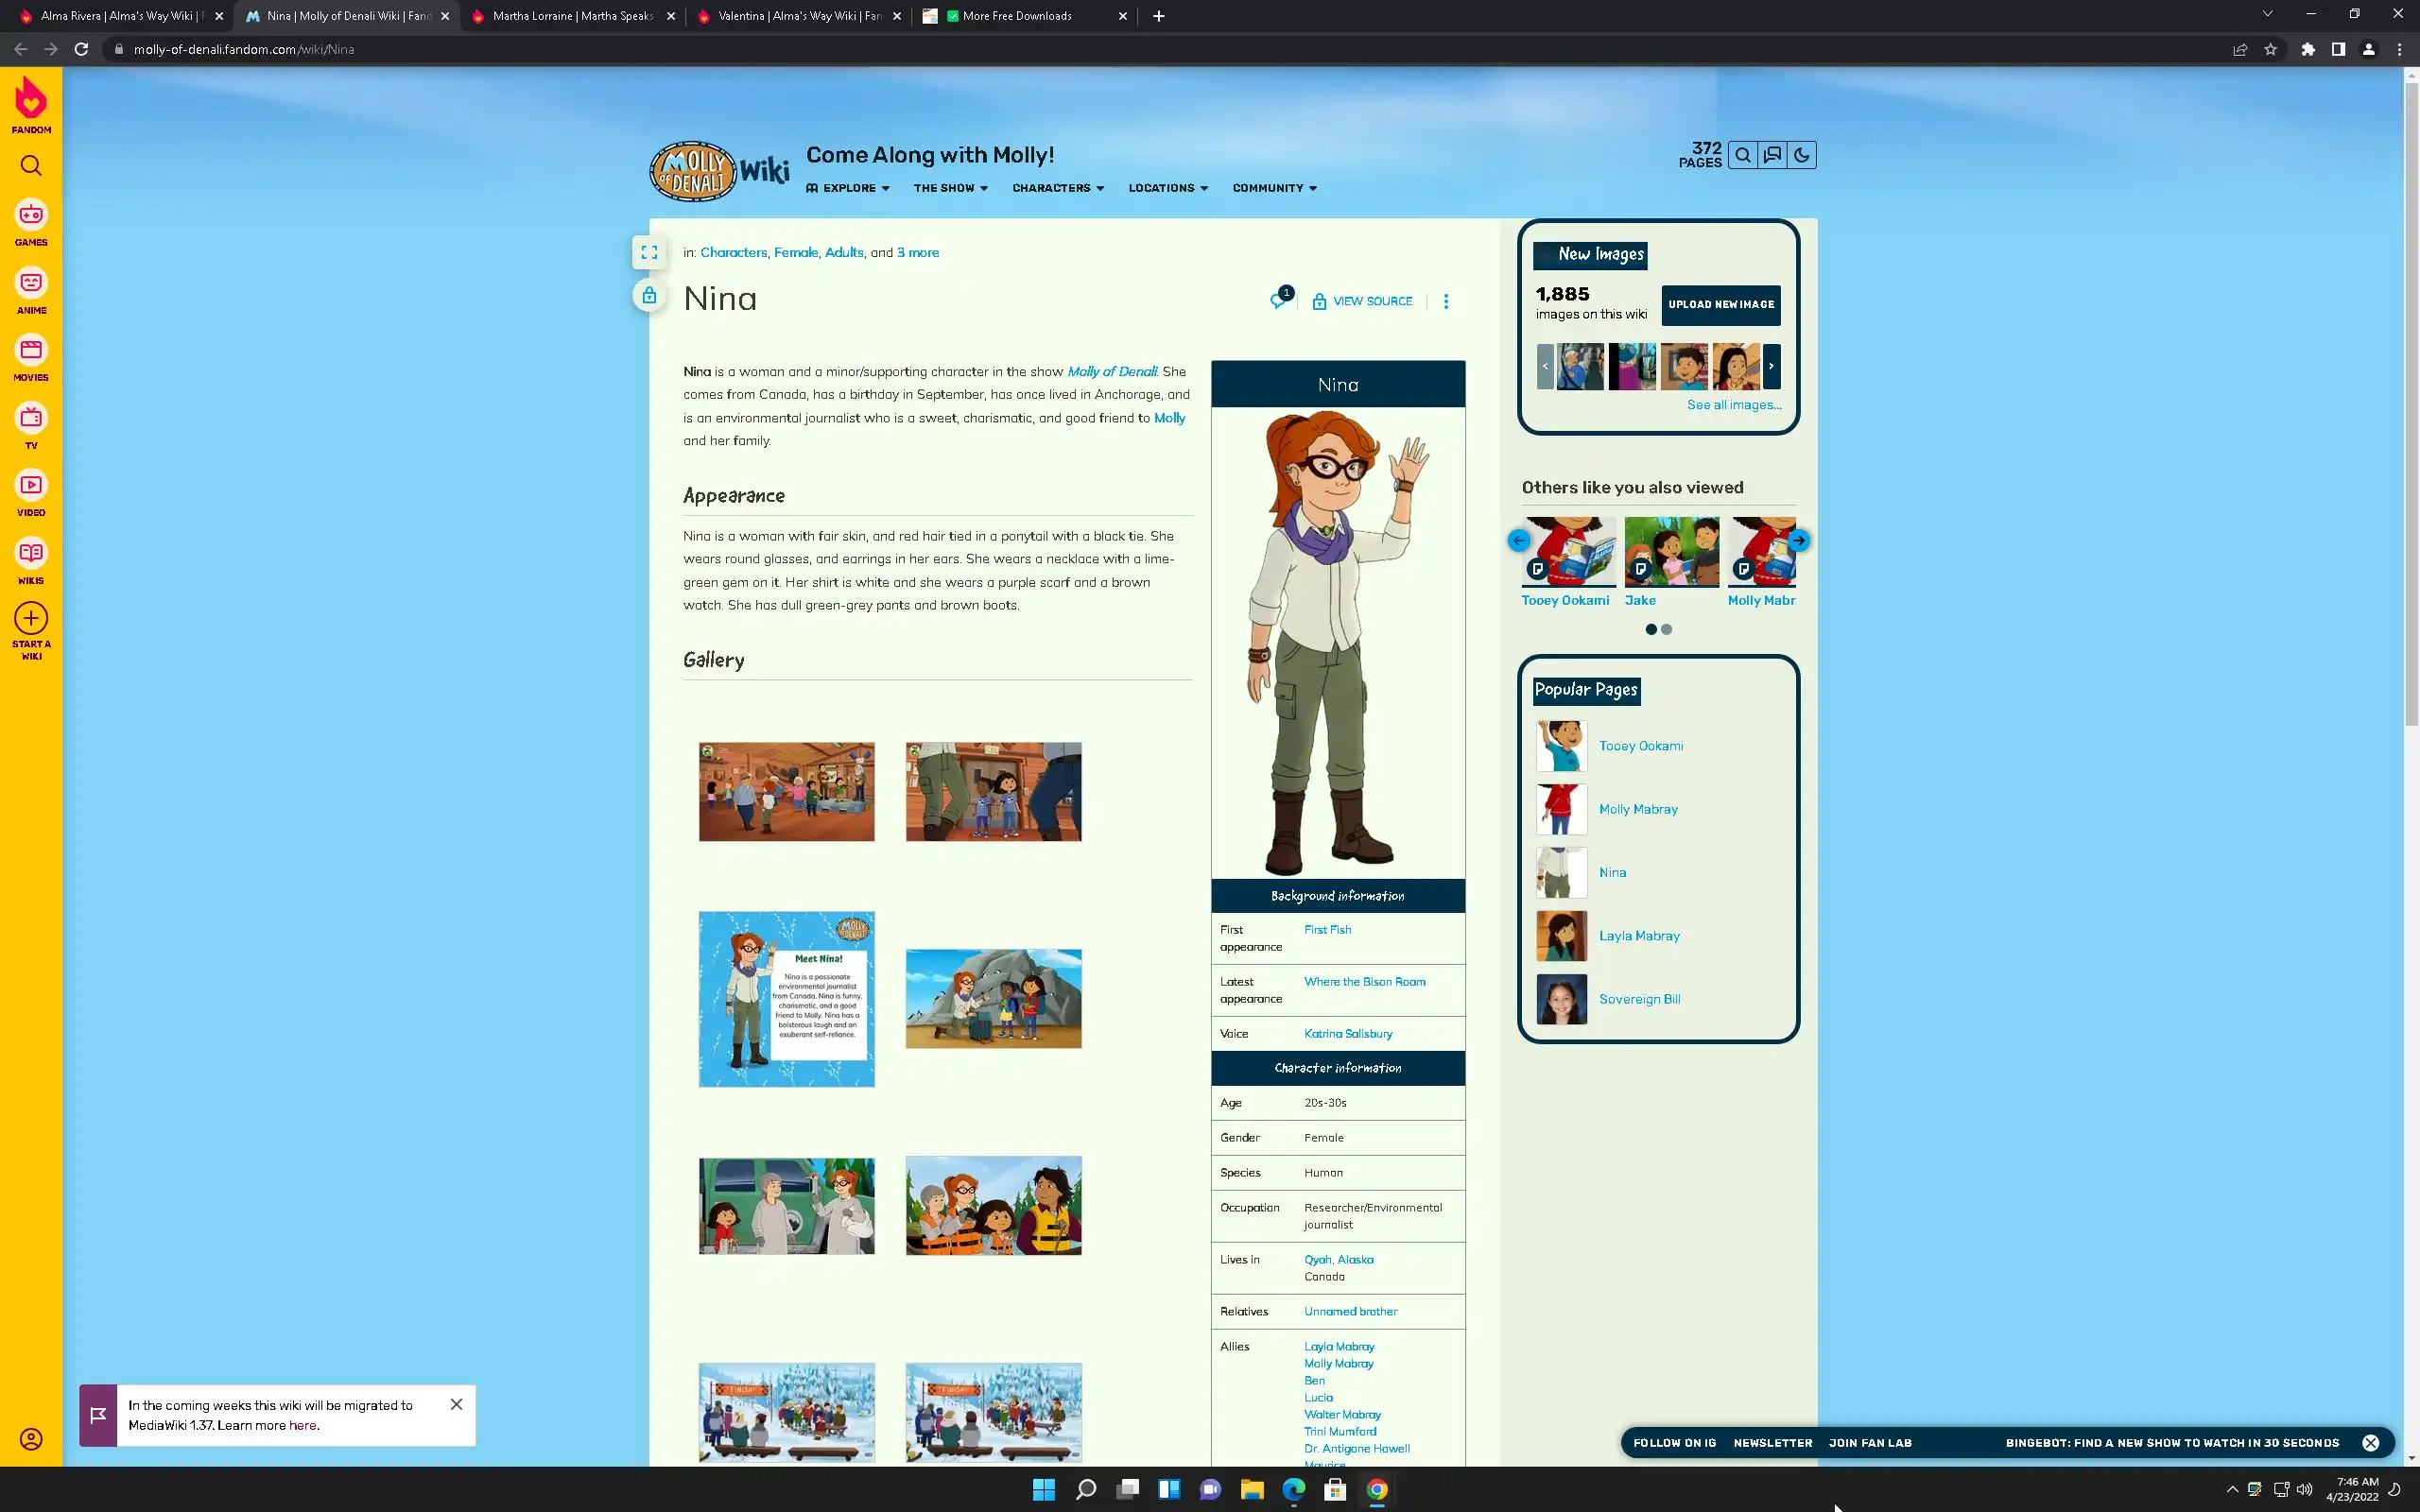This screenshot has width=2420, height=1512.
Task: Open the Community navigation menu
Action: pyautogui.click(x=1274, y=188)
